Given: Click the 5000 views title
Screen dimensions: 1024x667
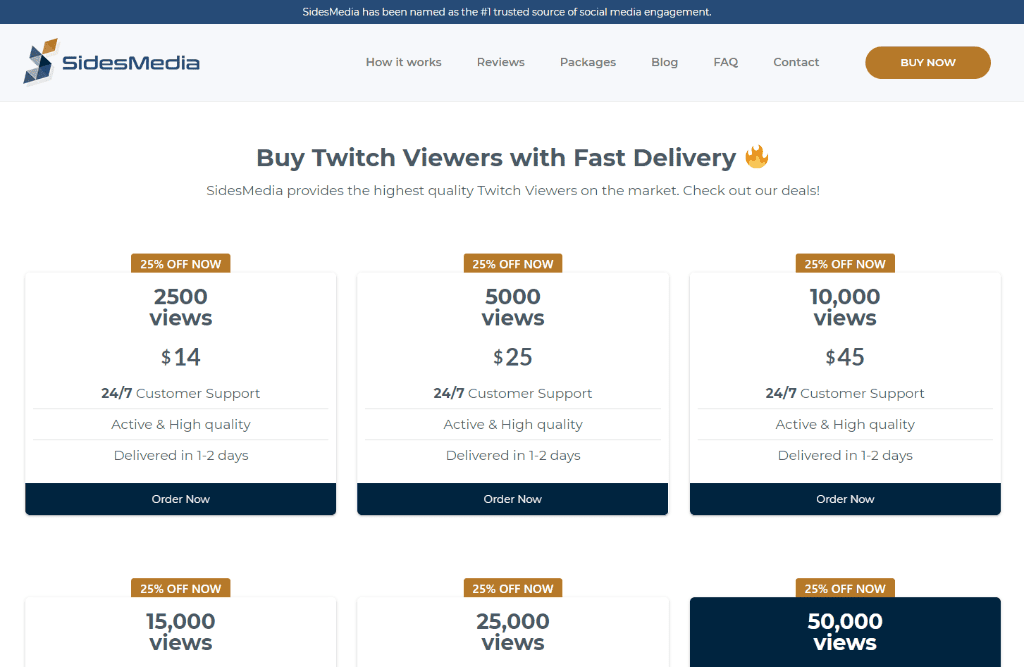Looking at the screenshot, I should (513, 307).
